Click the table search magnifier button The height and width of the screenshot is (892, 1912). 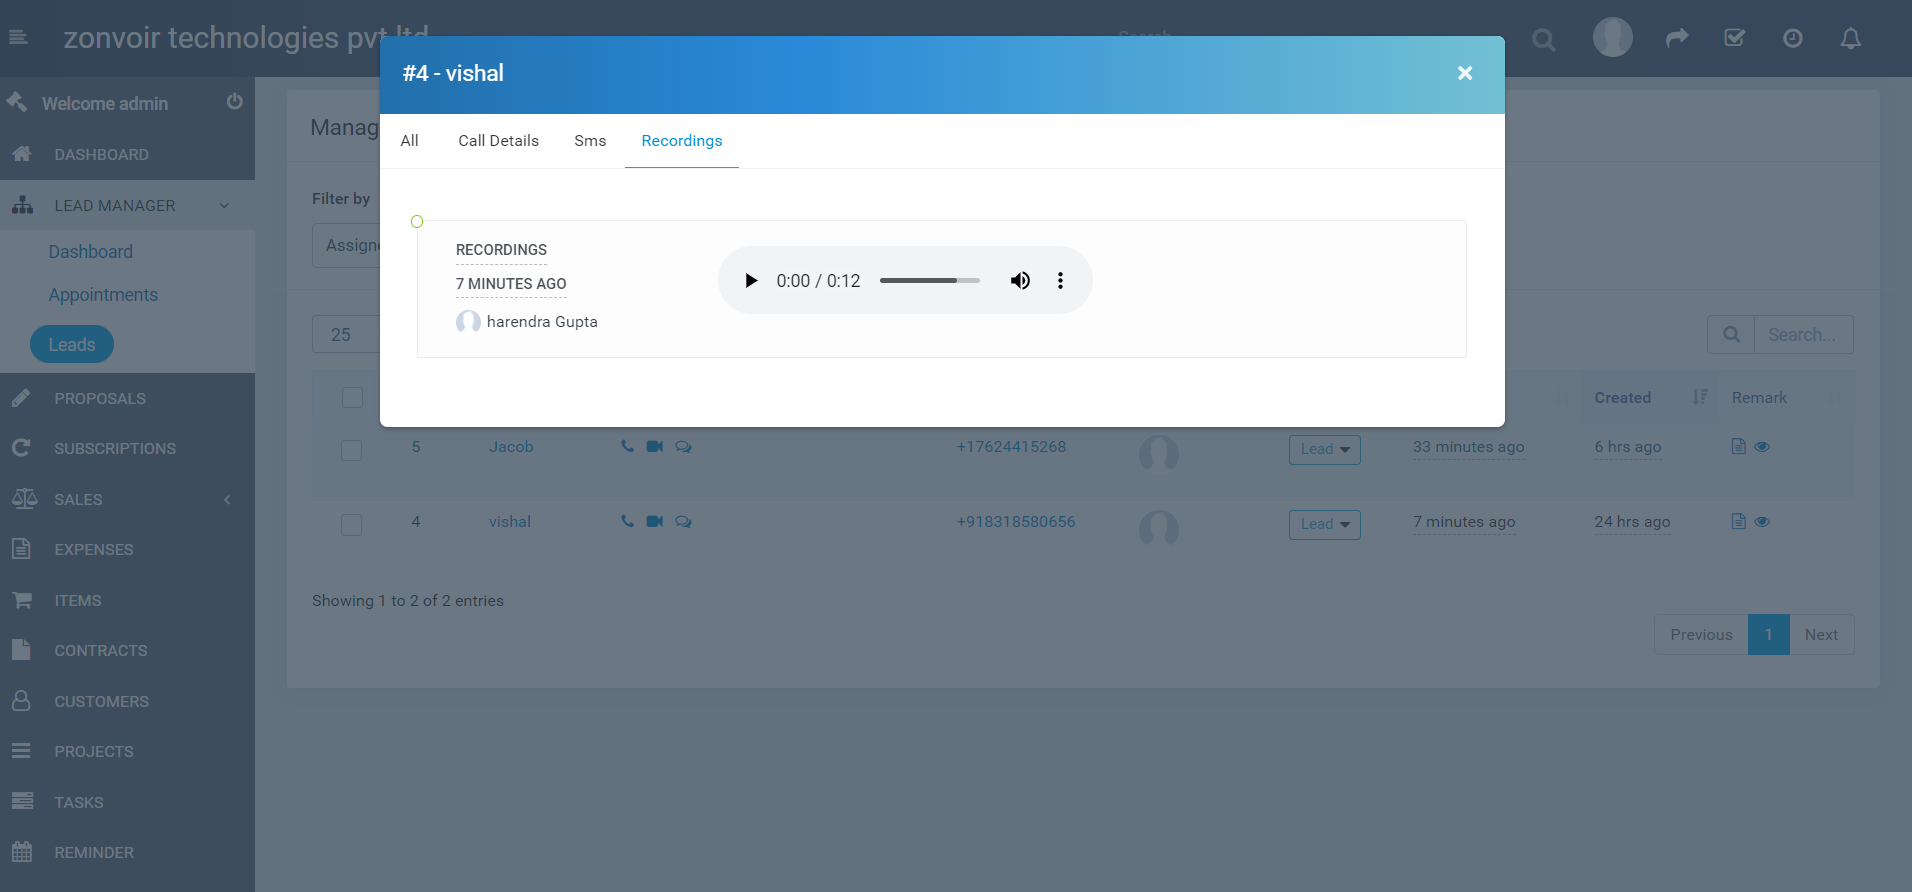tap(1731, 335)
